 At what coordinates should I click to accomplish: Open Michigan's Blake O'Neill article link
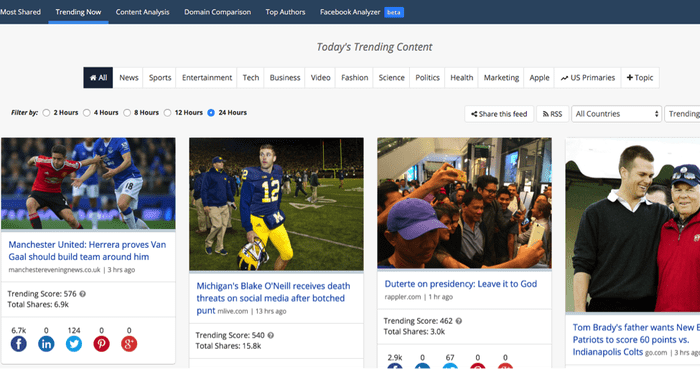point(273,298)
